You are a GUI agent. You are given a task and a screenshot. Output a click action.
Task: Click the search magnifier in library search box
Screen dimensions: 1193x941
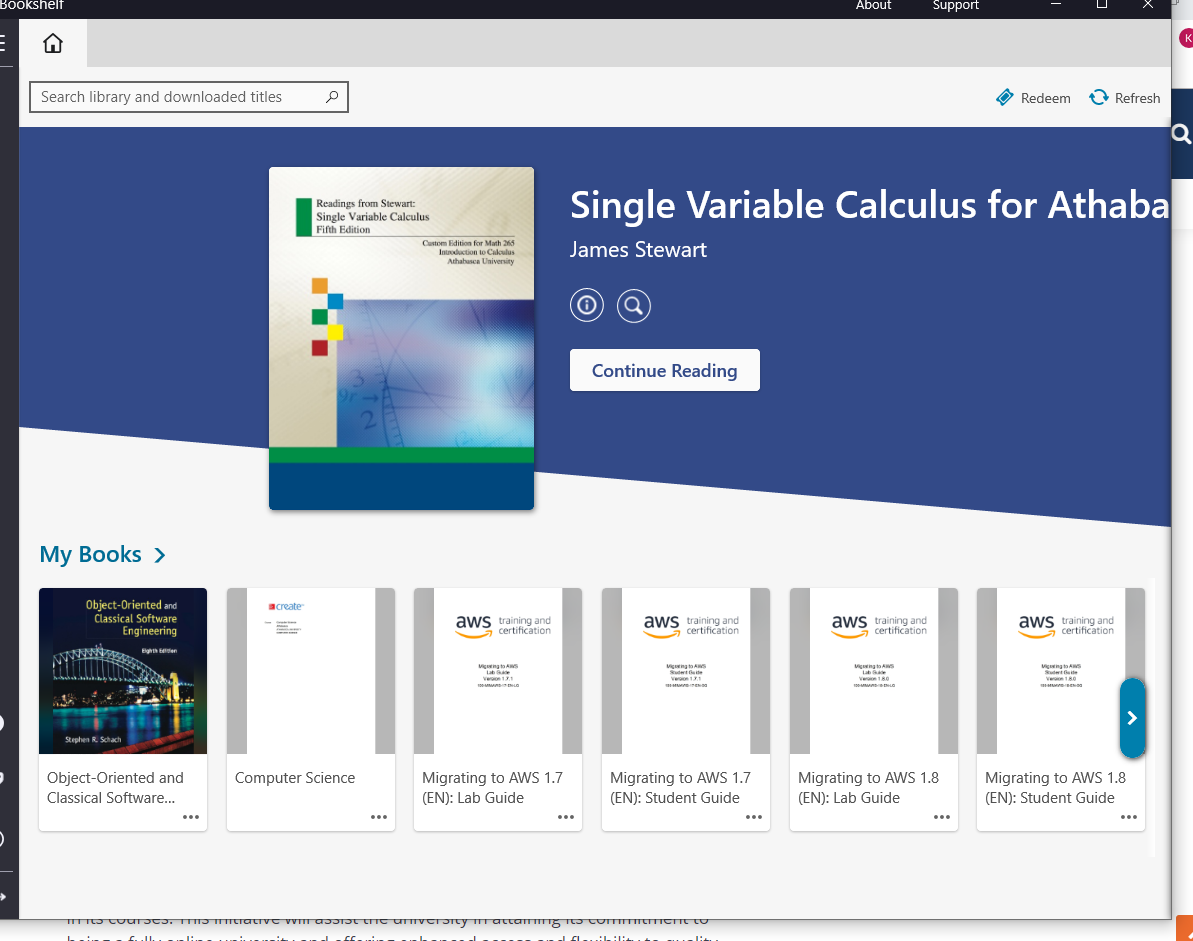[332, 97]
